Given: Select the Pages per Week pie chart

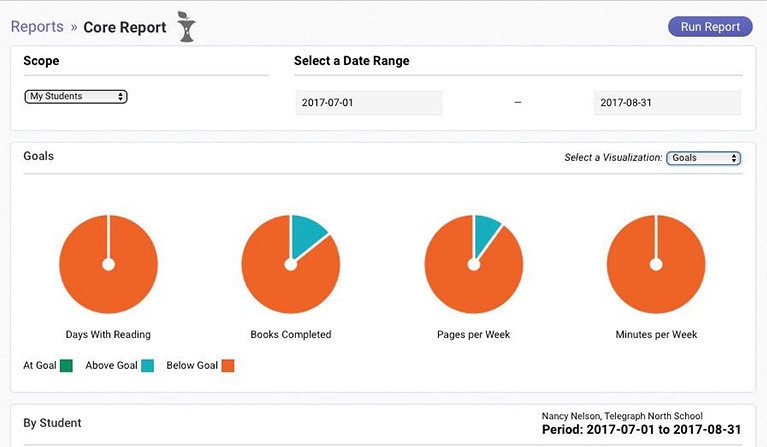Looking at the screenshot, I should [473, 265].
